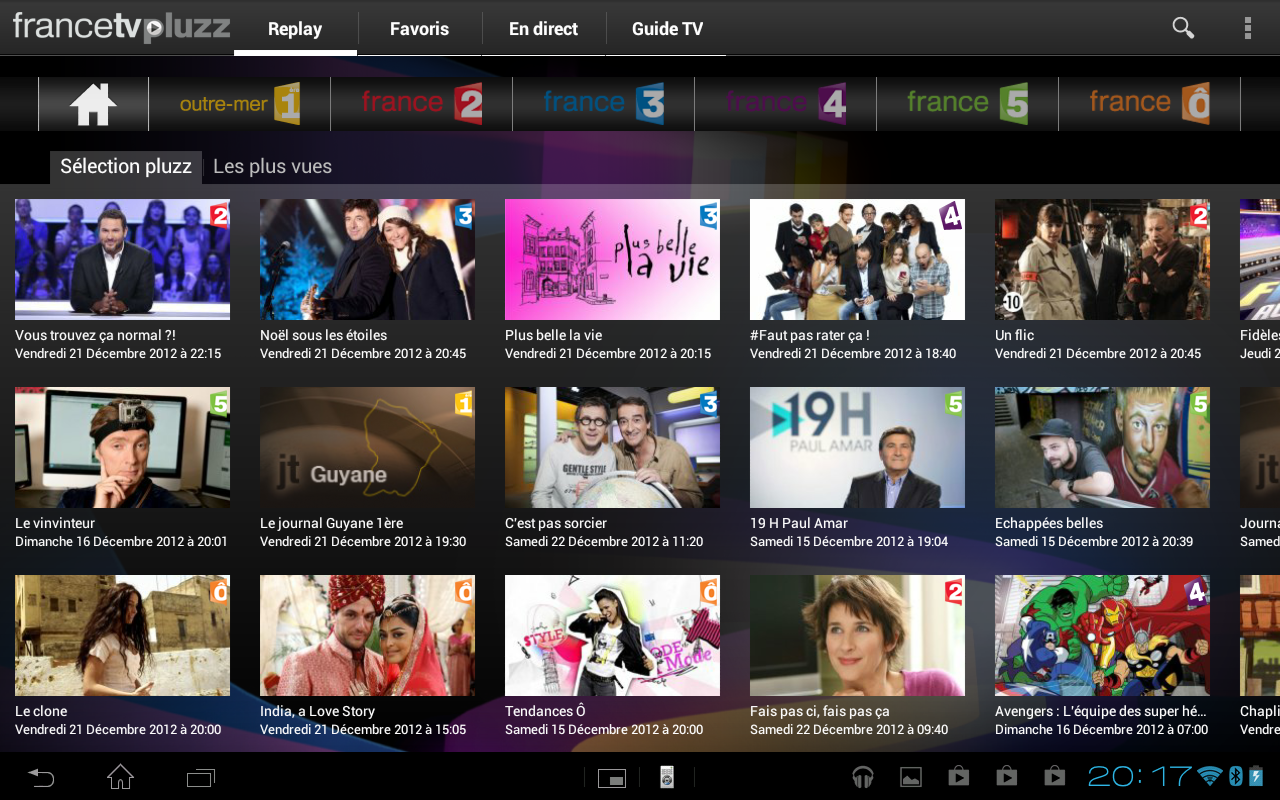Play the C'est pas sorcier thumbnail
This screenshot has height=800, width=1280.
[x=612, y=448]
